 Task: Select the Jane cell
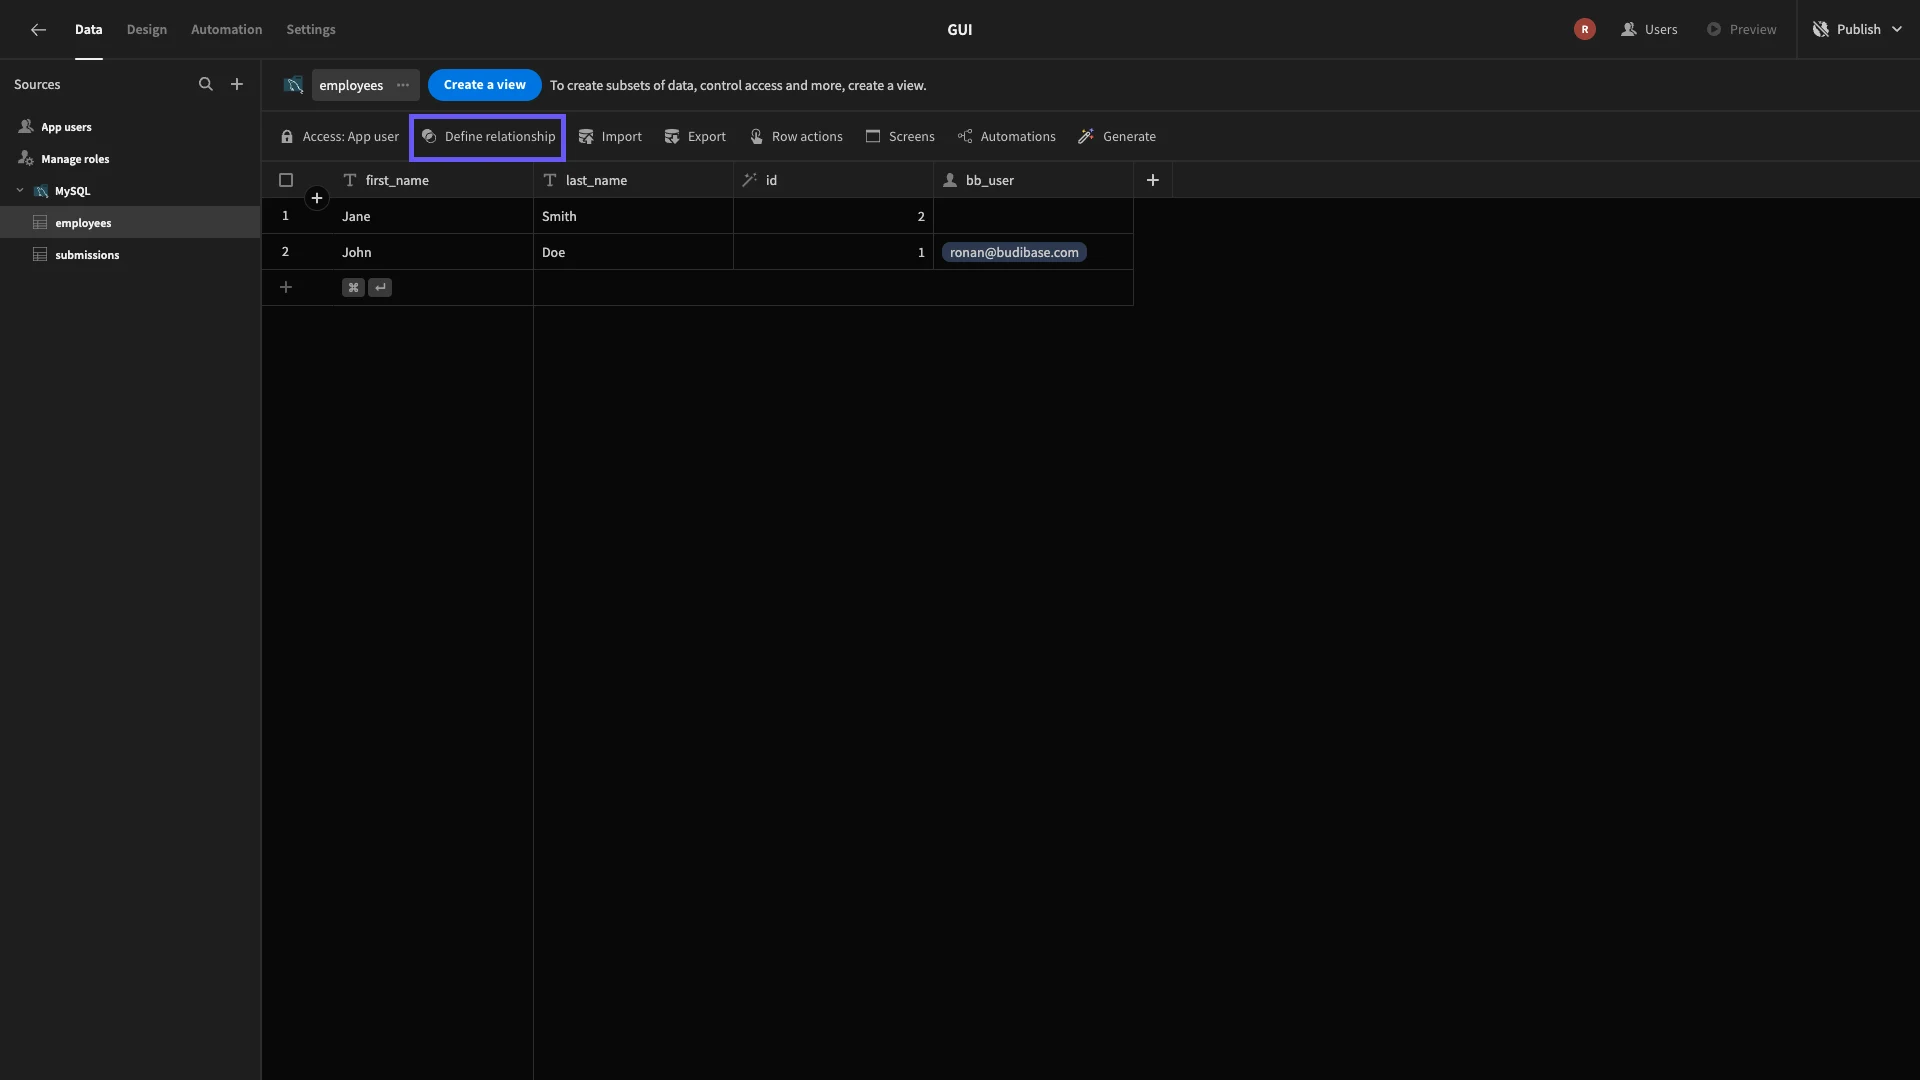(x=433, y=216)
